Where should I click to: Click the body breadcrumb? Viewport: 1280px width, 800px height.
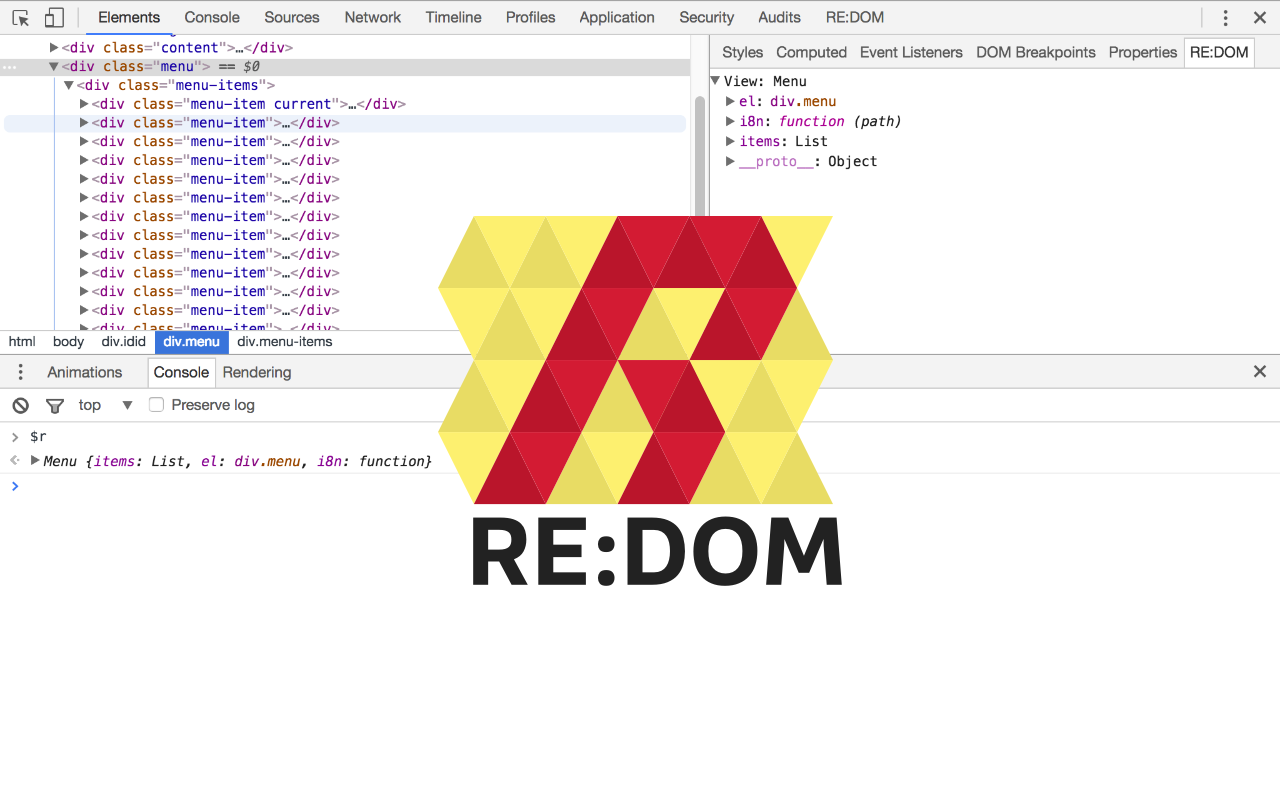pos(69,342)
